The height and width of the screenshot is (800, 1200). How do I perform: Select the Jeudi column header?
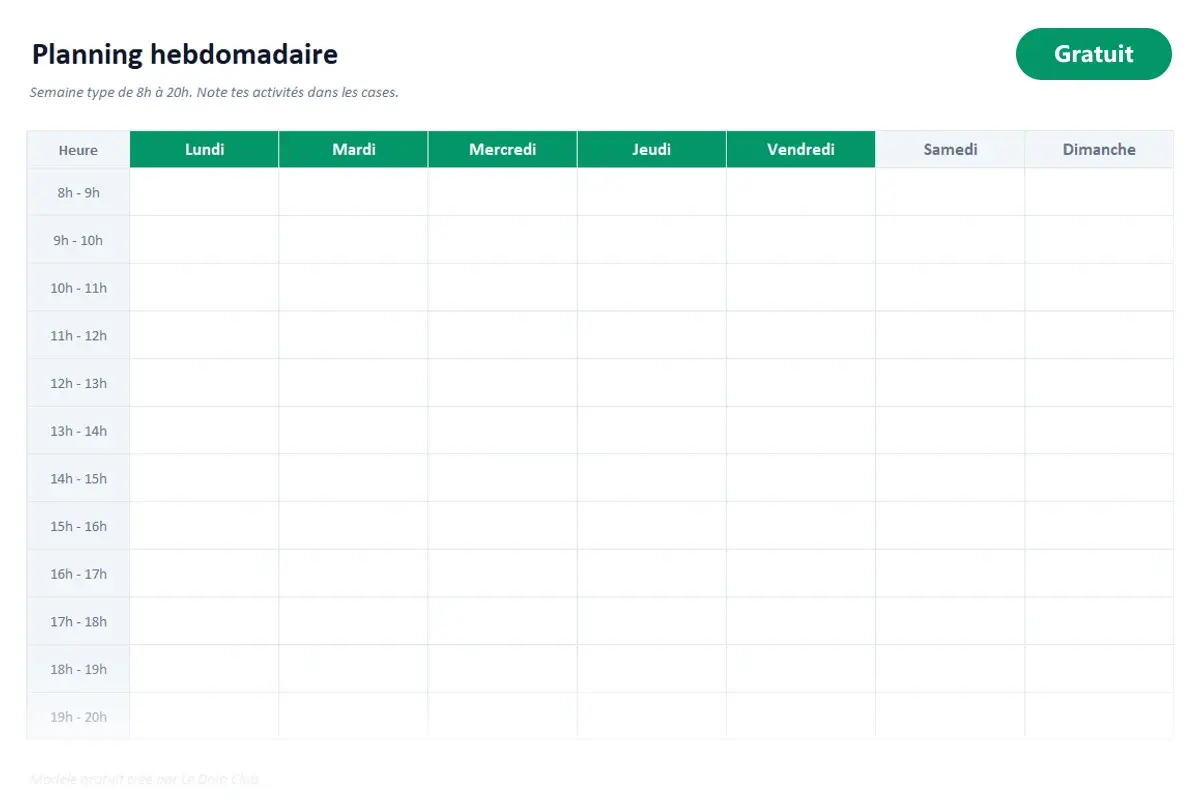pyautogui.click(x=651, y=149)
